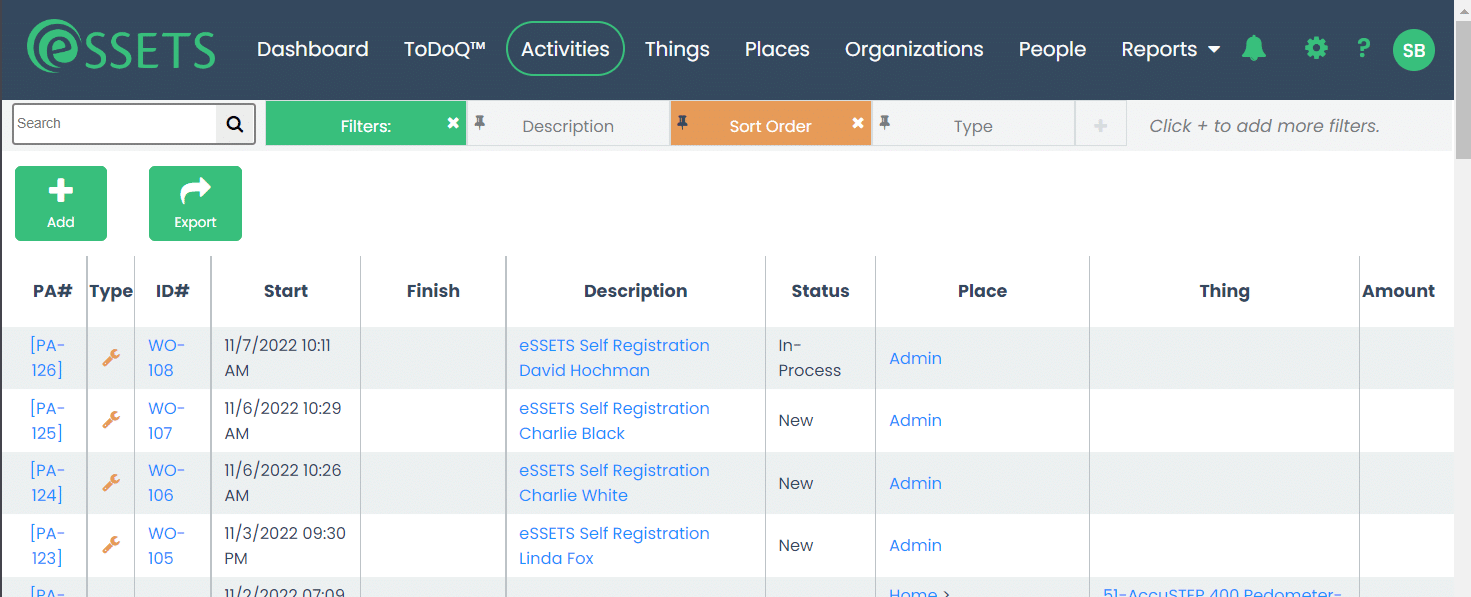Click wrench icon in WO-105 row
This screenshot has width=1471, height=597.
pos(111,545)
